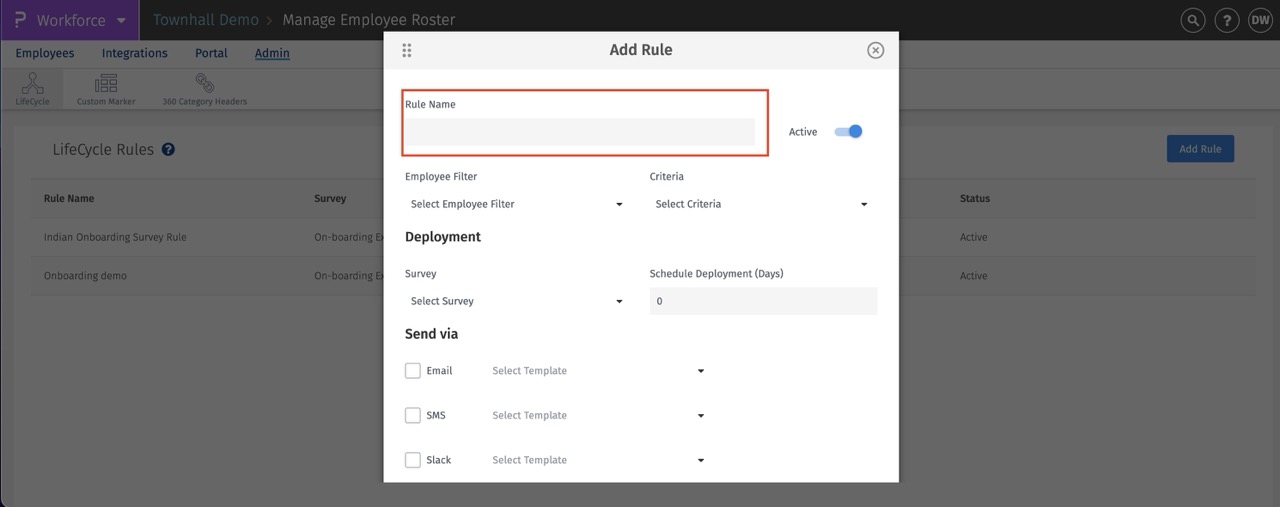This screenshot has width=1280, height=507.
Task: Tick the Slack checkbox
Action: (x=413, y=460)
